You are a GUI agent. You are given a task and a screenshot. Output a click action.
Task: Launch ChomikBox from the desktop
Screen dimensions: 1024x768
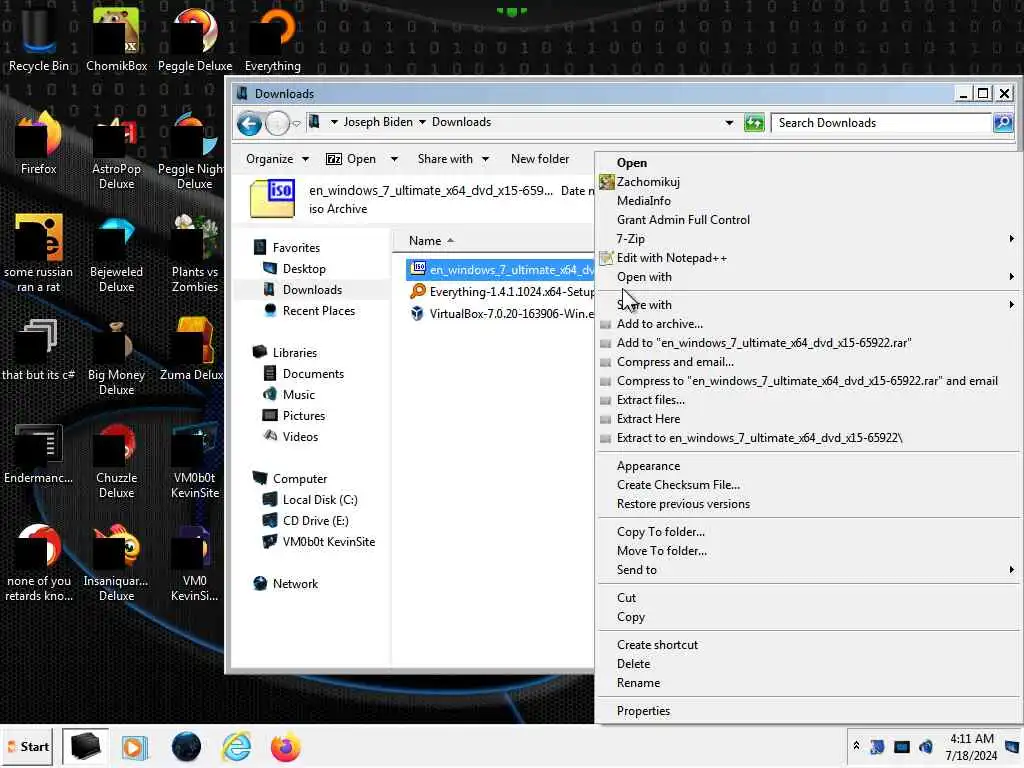point(116,39)
